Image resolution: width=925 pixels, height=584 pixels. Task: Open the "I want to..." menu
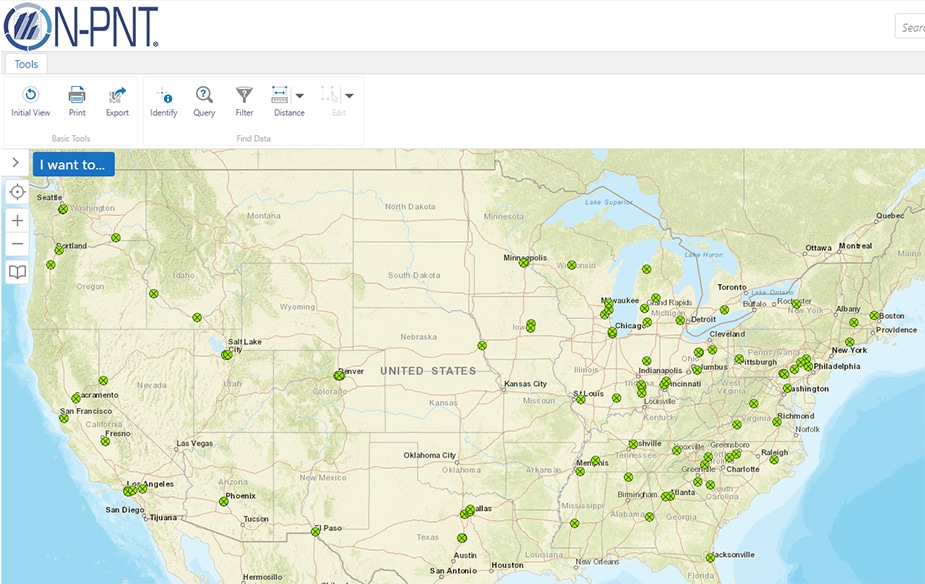pyautogui.click(x=73, y=164)
